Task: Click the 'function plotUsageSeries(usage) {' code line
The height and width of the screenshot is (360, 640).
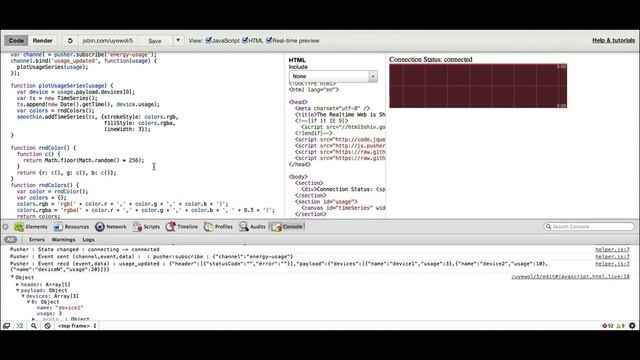Action: point(62,86)
